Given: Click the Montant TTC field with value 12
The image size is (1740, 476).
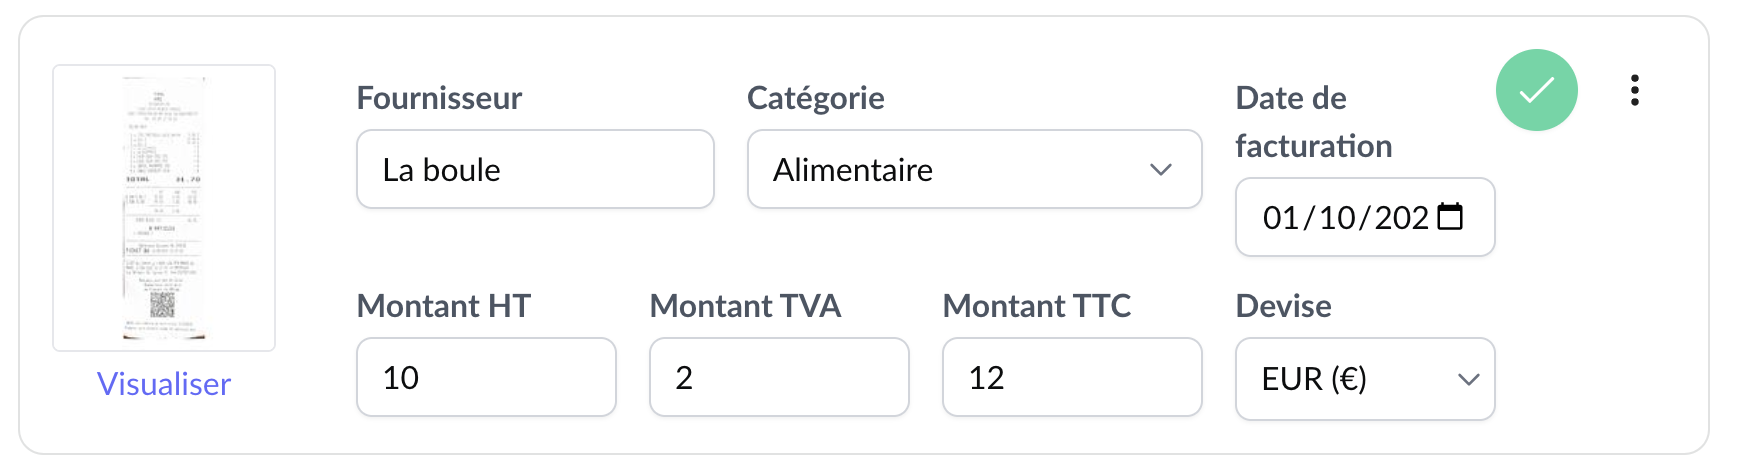Looking at the screenshot, I should tap(1072, 377).
